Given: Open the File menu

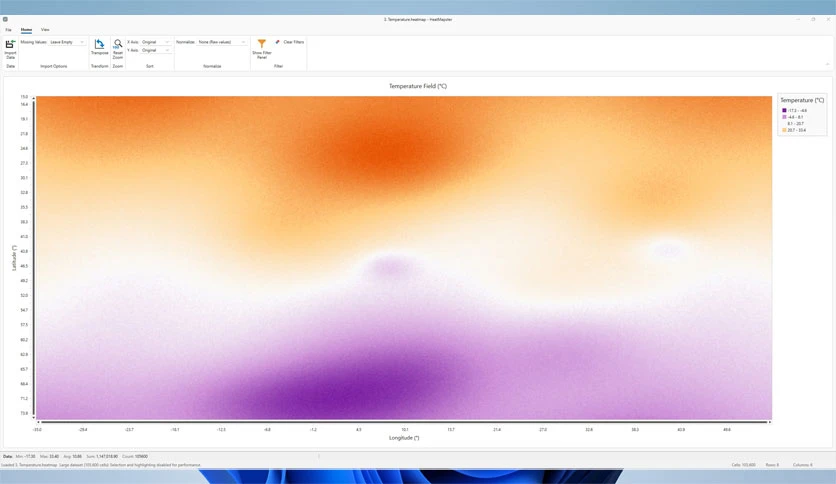Looking at the screenshot, I should (x=9, y=30).
